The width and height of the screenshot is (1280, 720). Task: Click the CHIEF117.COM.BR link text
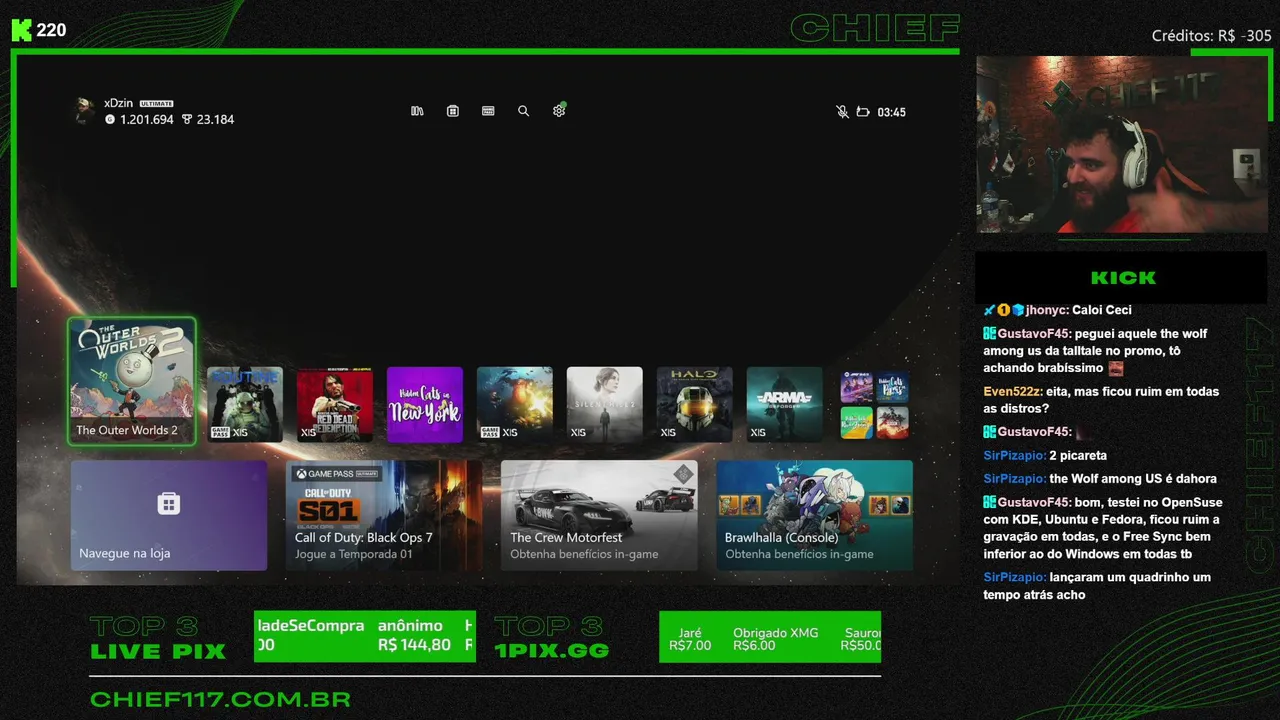tap(220, 700)
